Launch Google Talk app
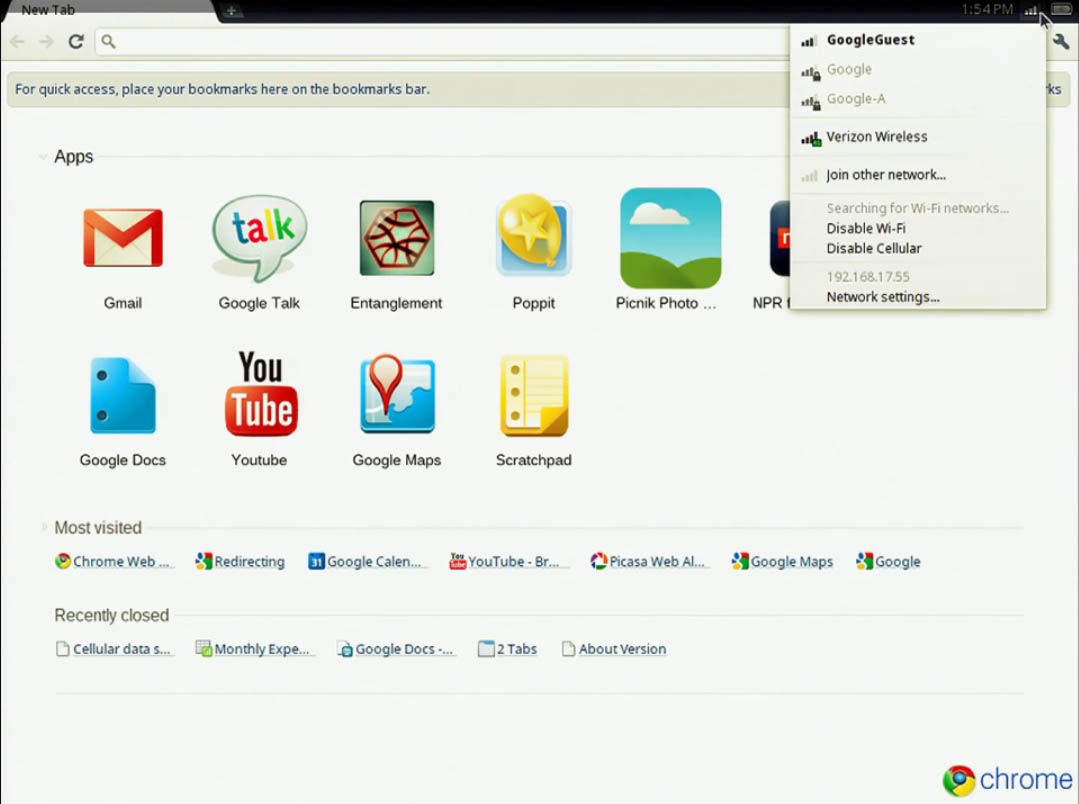The height and width of the screenshot is (804, 1079). point(259,239)
